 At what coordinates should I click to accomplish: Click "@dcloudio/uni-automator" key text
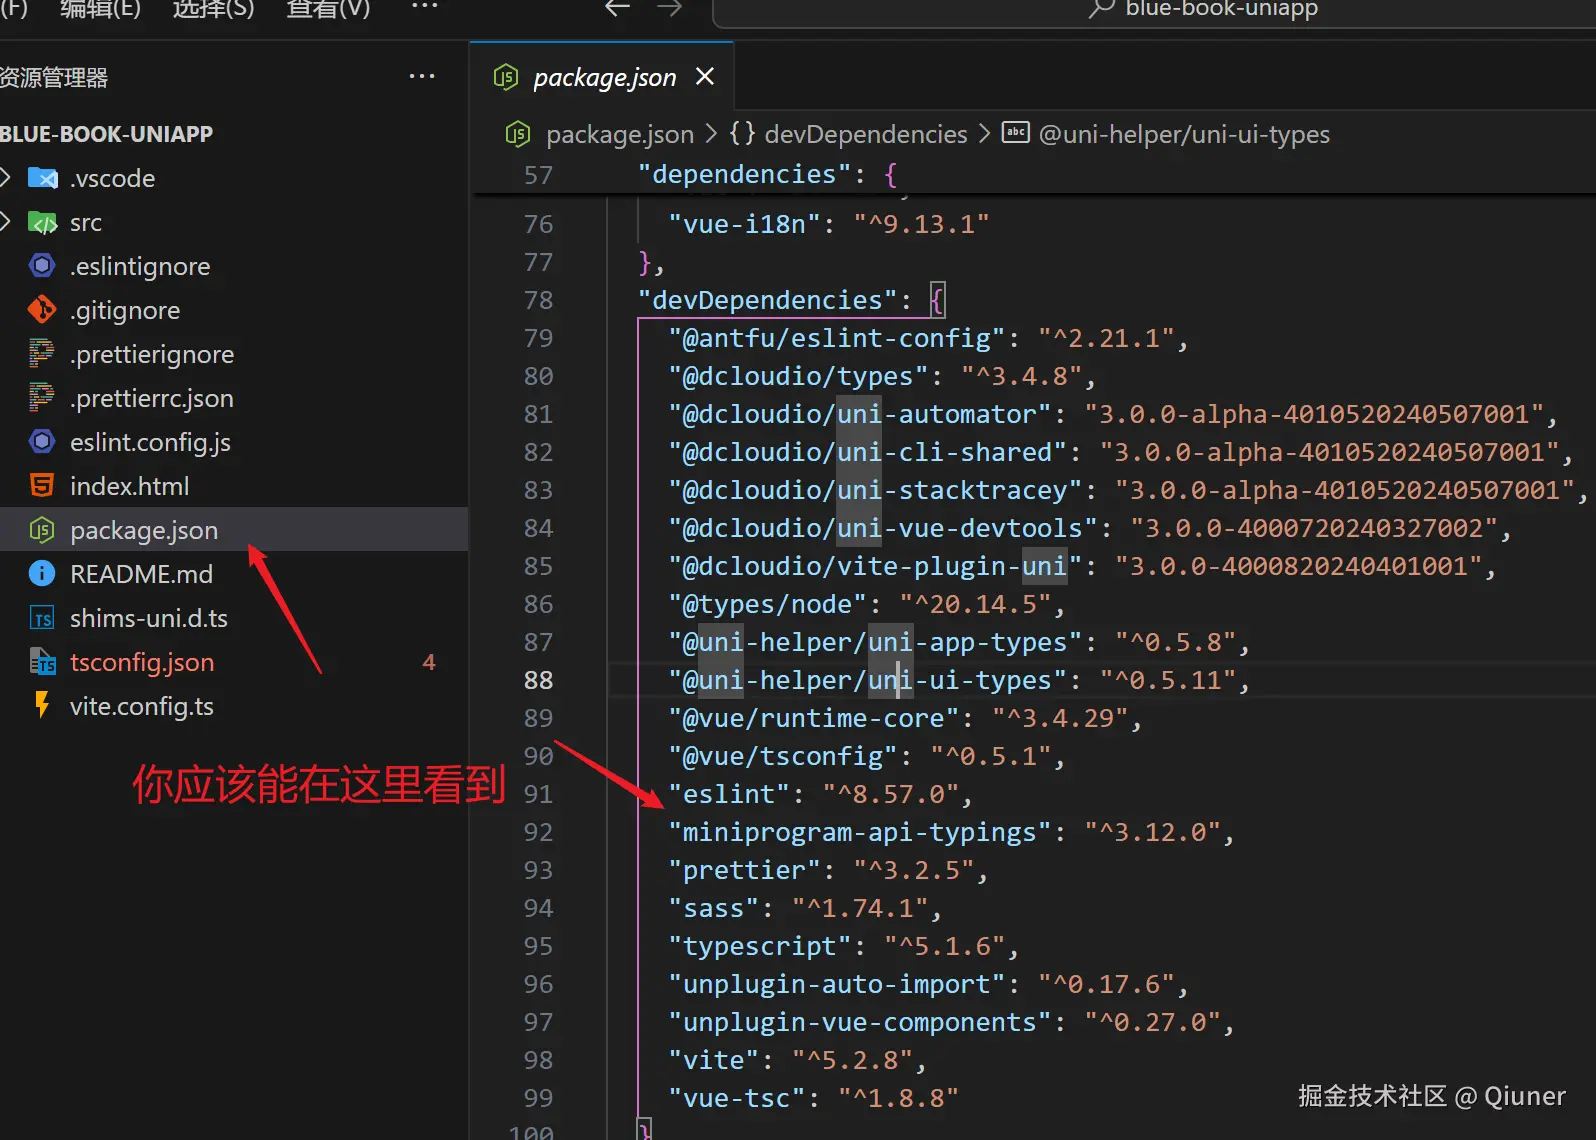[x=860, y=414]
